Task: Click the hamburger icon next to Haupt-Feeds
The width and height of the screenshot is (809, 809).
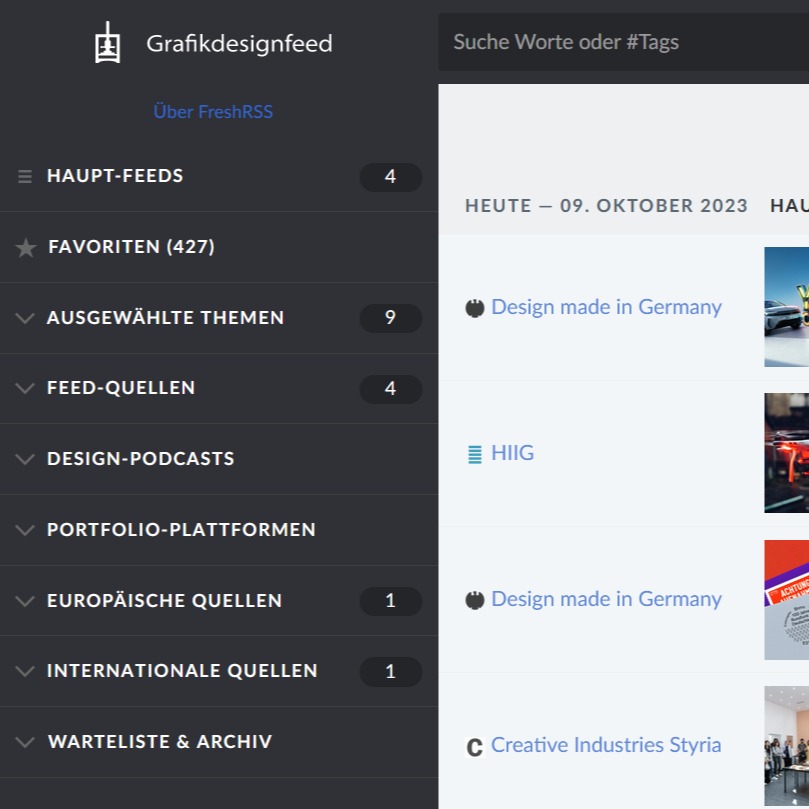Action: (25, 176)
